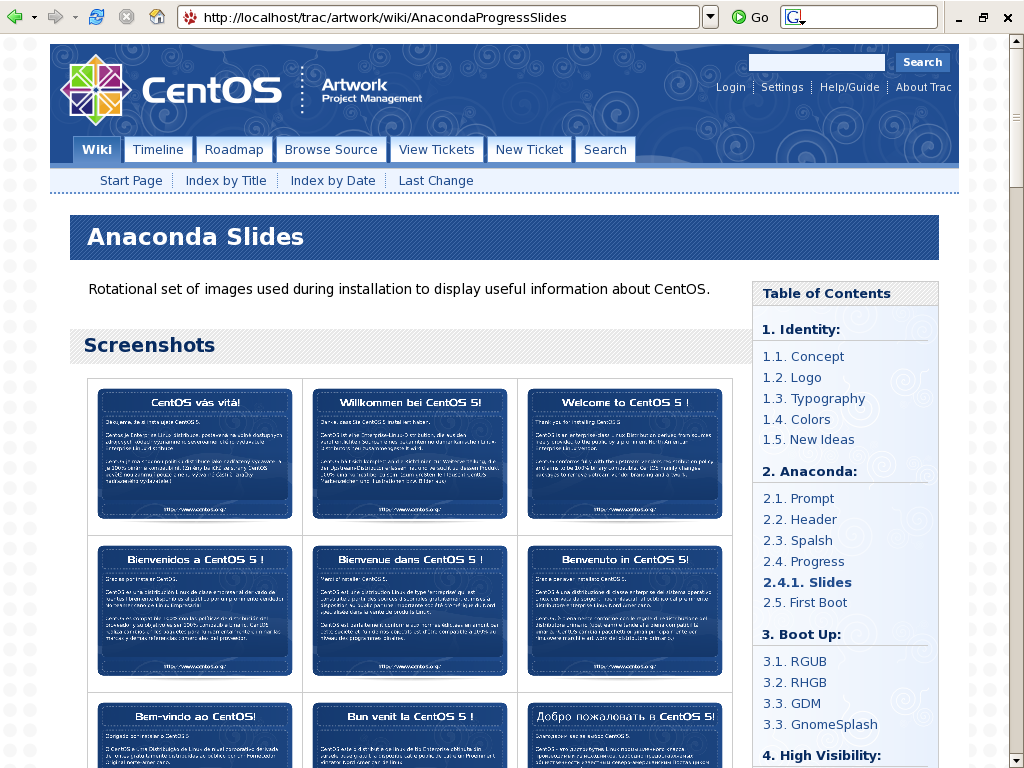Click the '1. Identity:' contents heading
1024x768 pixels.
pos(801,329)
